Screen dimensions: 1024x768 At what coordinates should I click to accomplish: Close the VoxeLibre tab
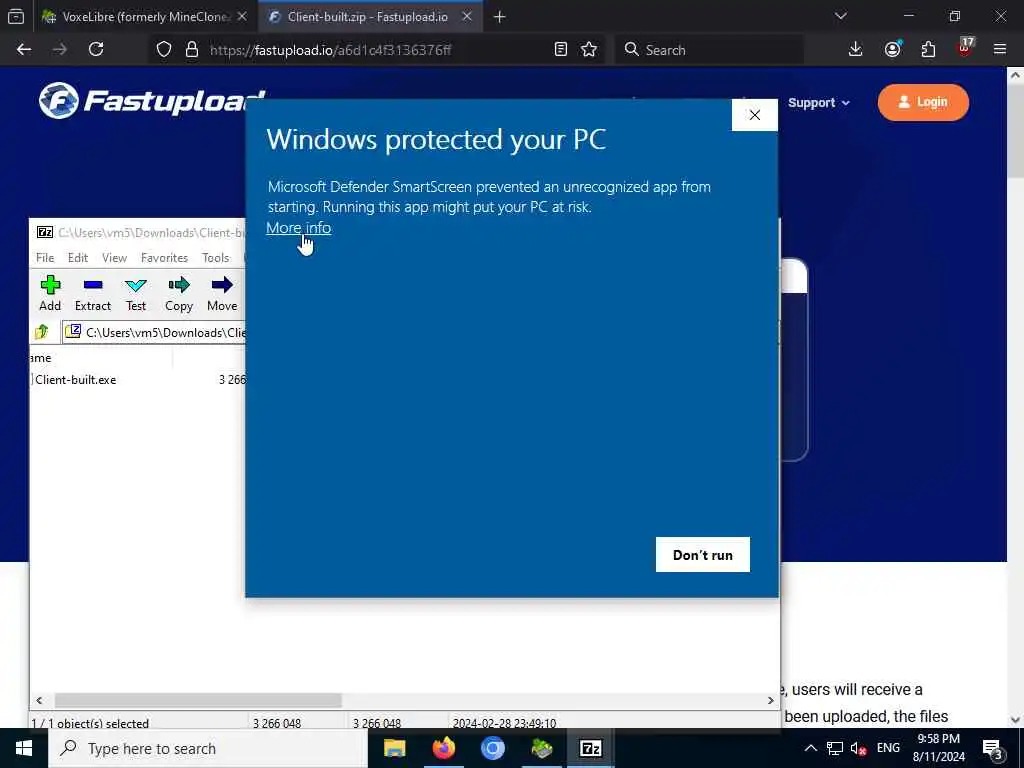[x=242, y=16]
